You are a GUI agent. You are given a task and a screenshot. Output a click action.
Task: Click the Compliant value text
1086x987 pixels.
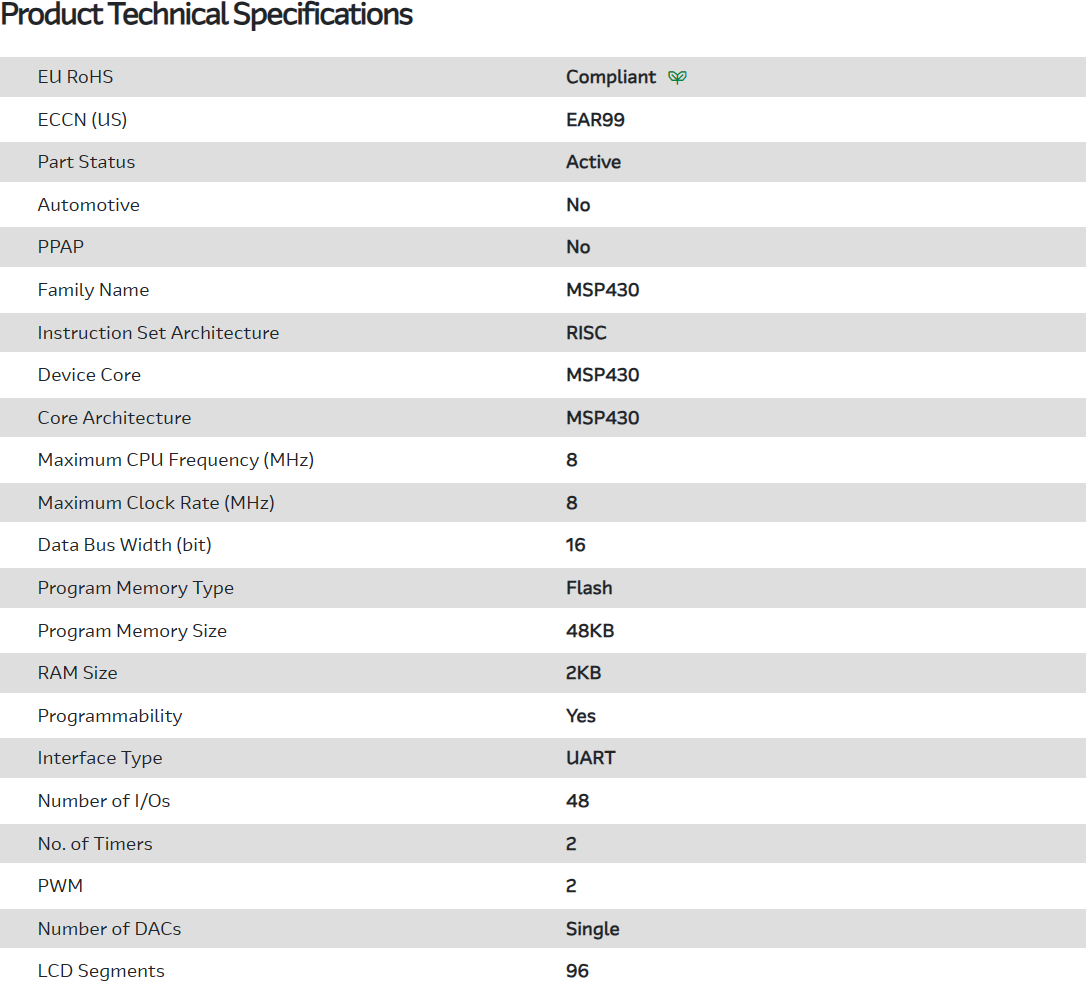click(611, 77)
